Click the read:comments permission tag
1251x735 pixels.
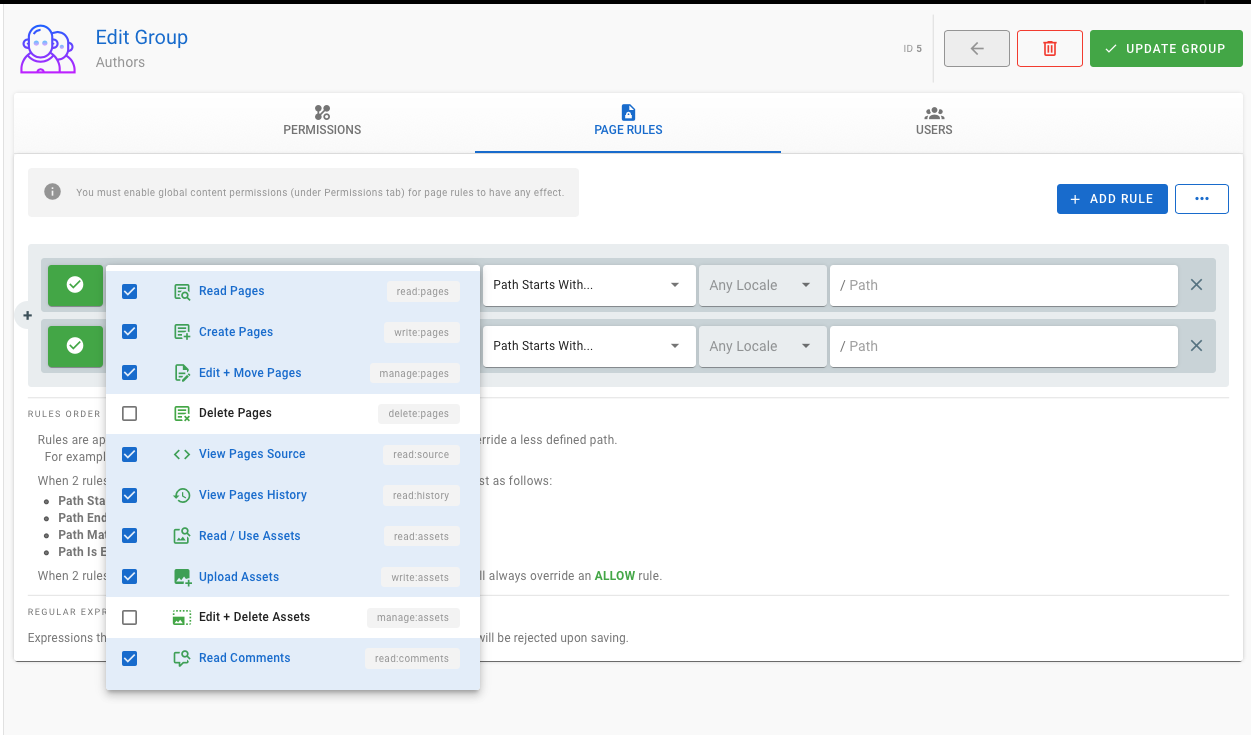click(412, 658)
